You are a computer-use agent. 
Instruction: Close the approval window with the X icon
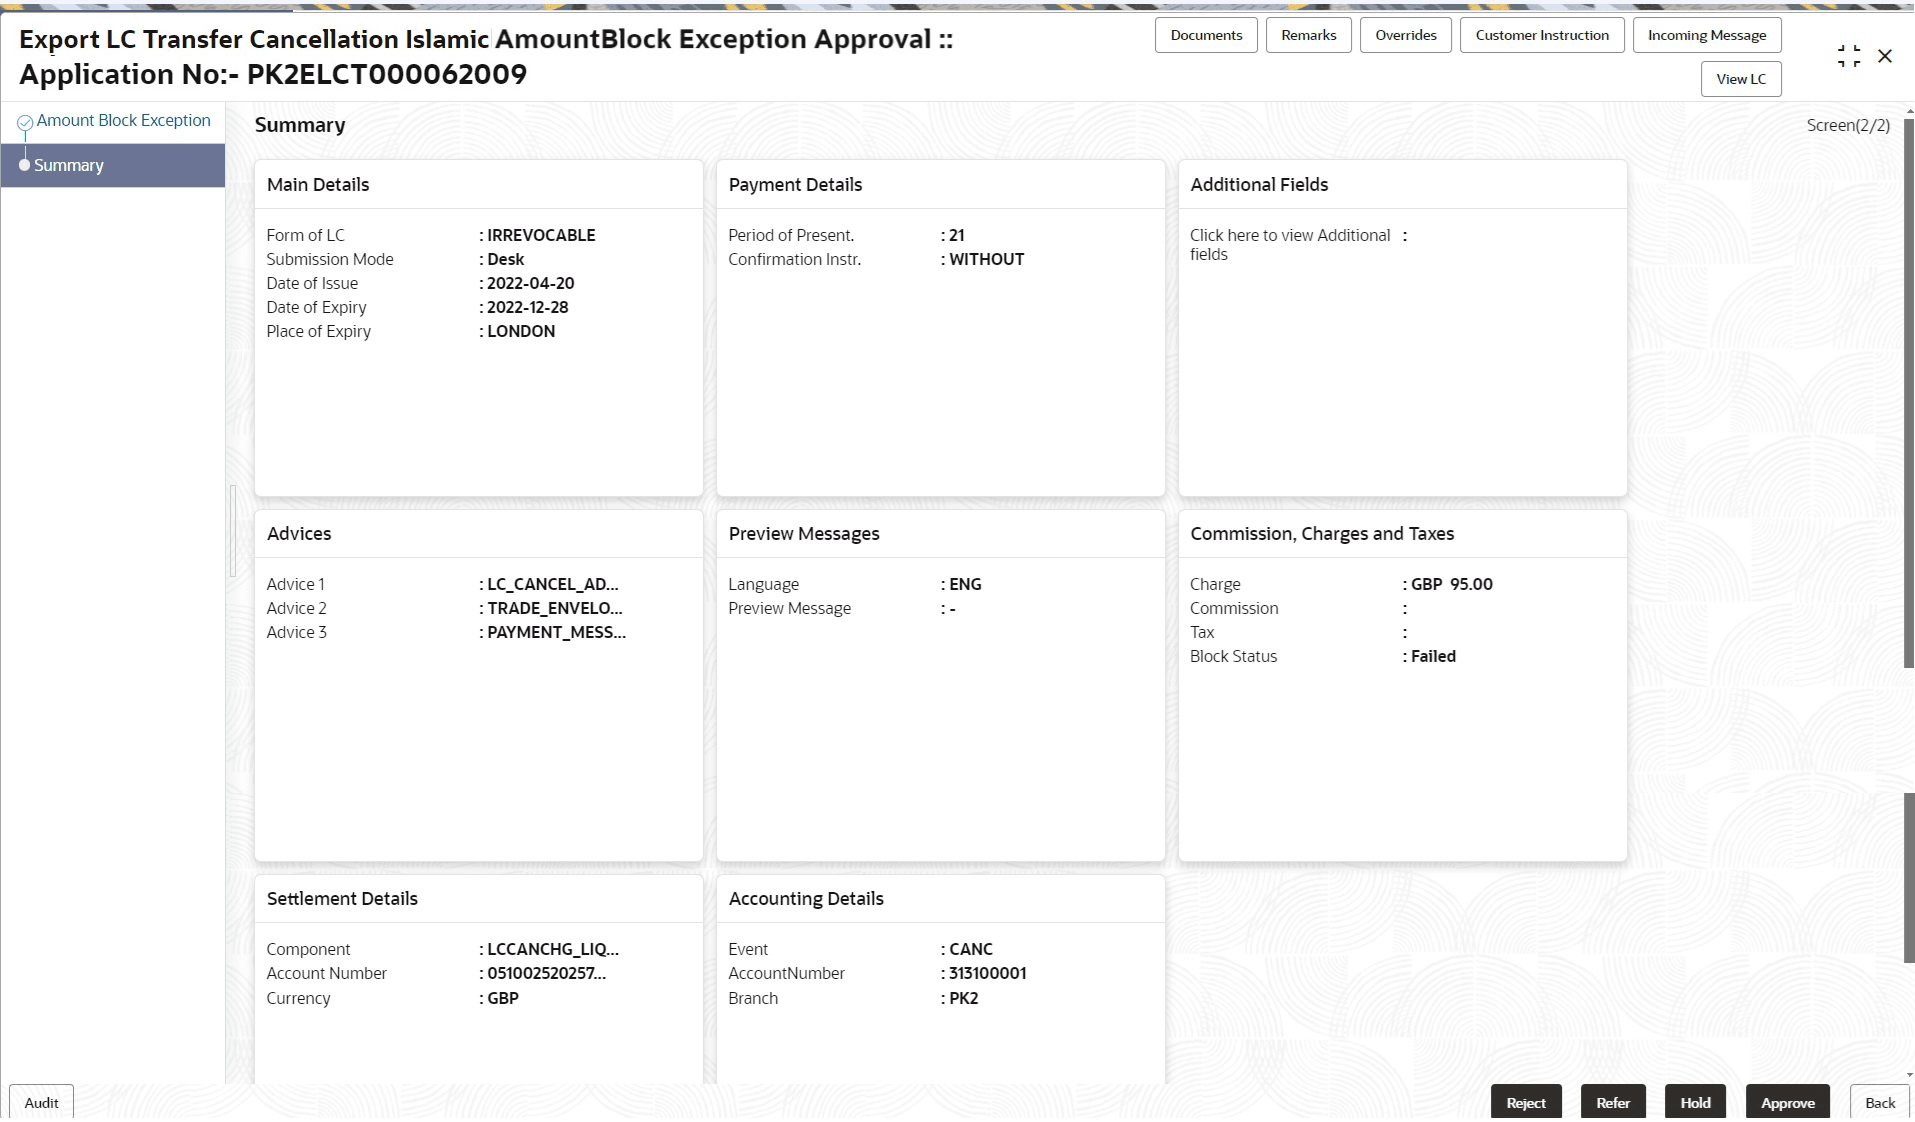(1885, 55)
